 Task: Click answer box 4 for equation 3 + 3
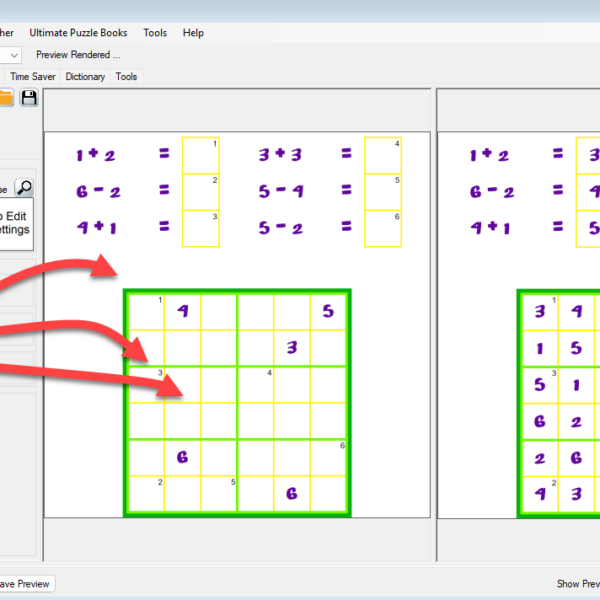click(x=383, y=155)
